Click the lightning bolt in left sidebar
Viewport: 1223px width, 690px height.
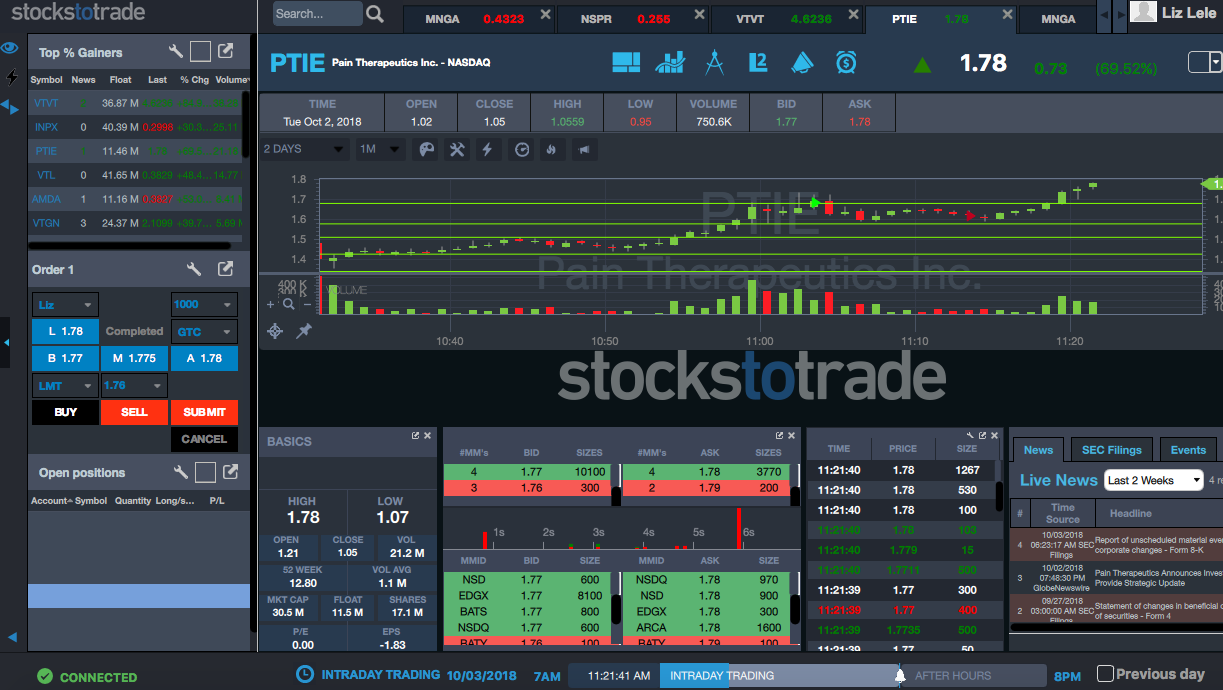(12, 76)
